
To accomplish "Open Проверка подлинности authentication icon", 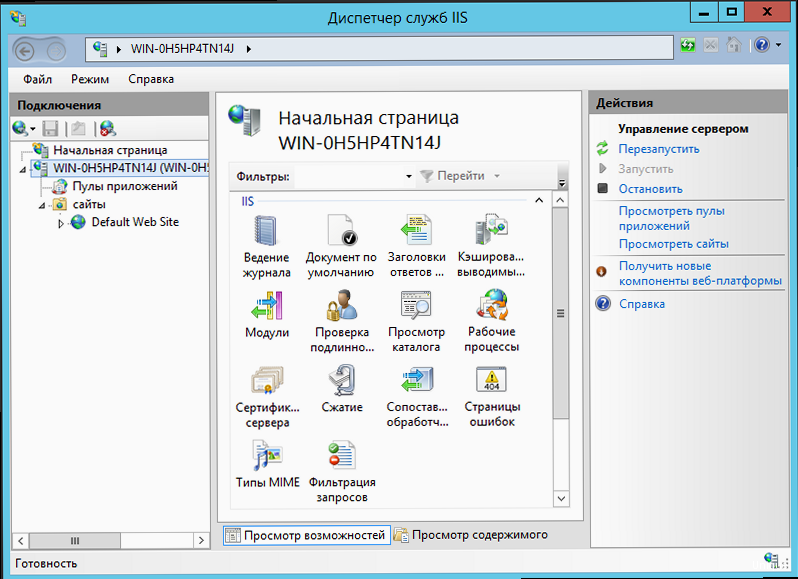I will 341,306.
